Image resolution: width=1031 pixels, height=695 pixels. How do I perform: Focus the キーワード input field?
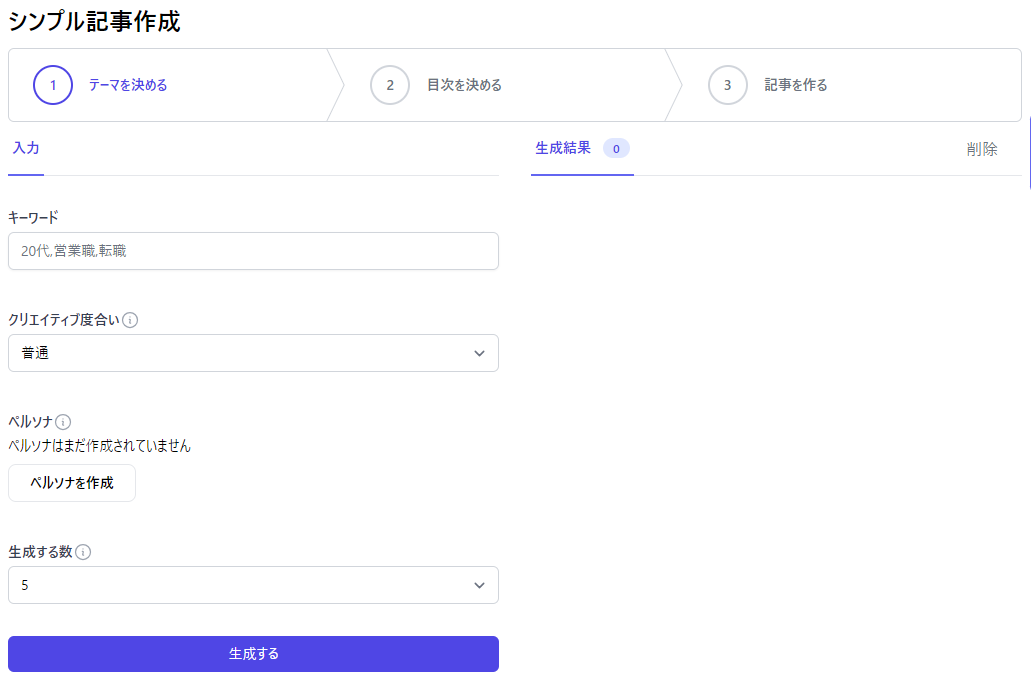[x=253, y=251]
